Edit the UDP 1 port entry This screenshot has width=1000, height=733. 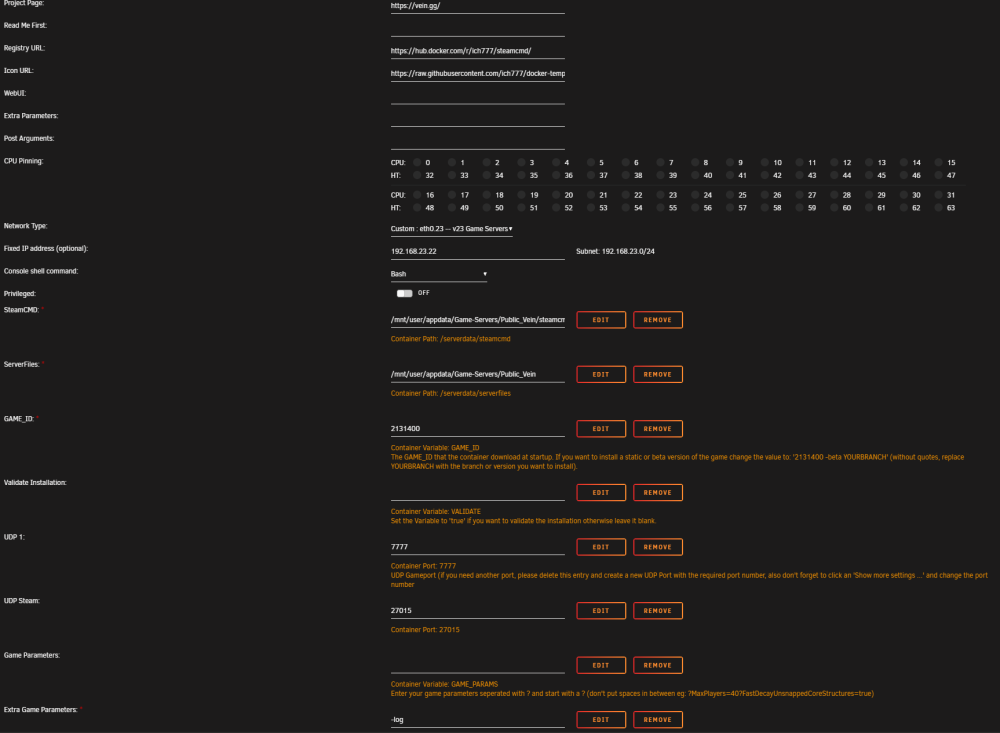(x=601, y=547)
